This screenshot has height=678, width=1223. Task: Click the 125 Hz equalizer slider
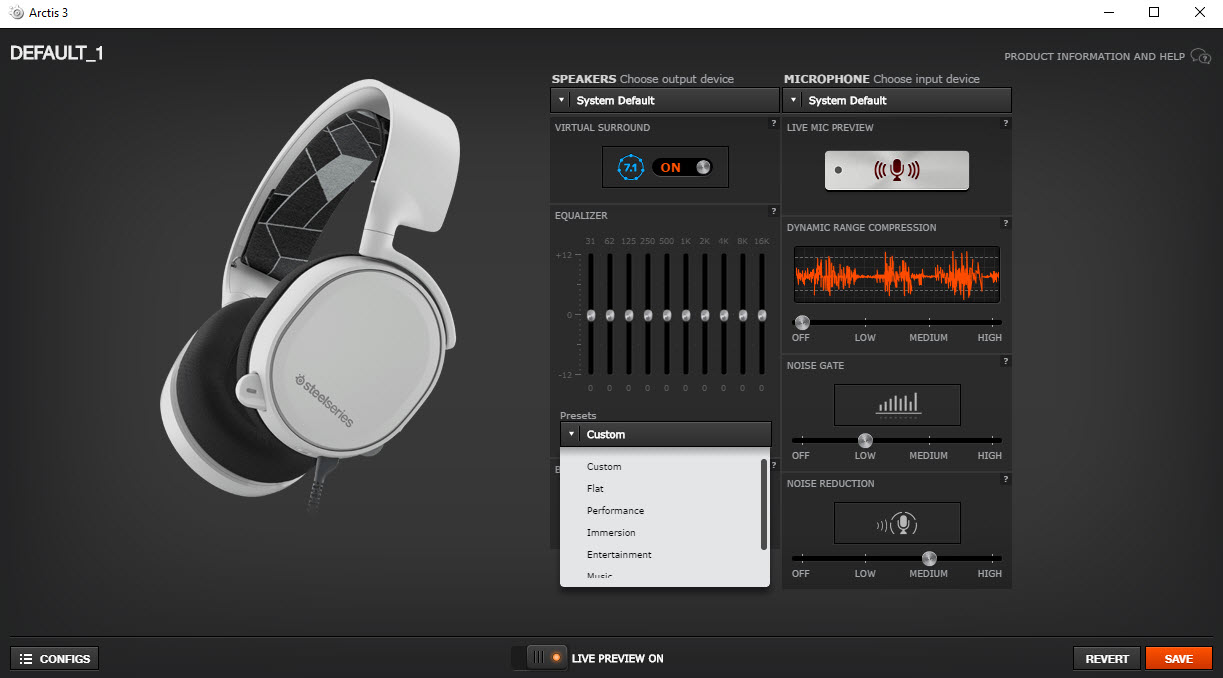629,315
